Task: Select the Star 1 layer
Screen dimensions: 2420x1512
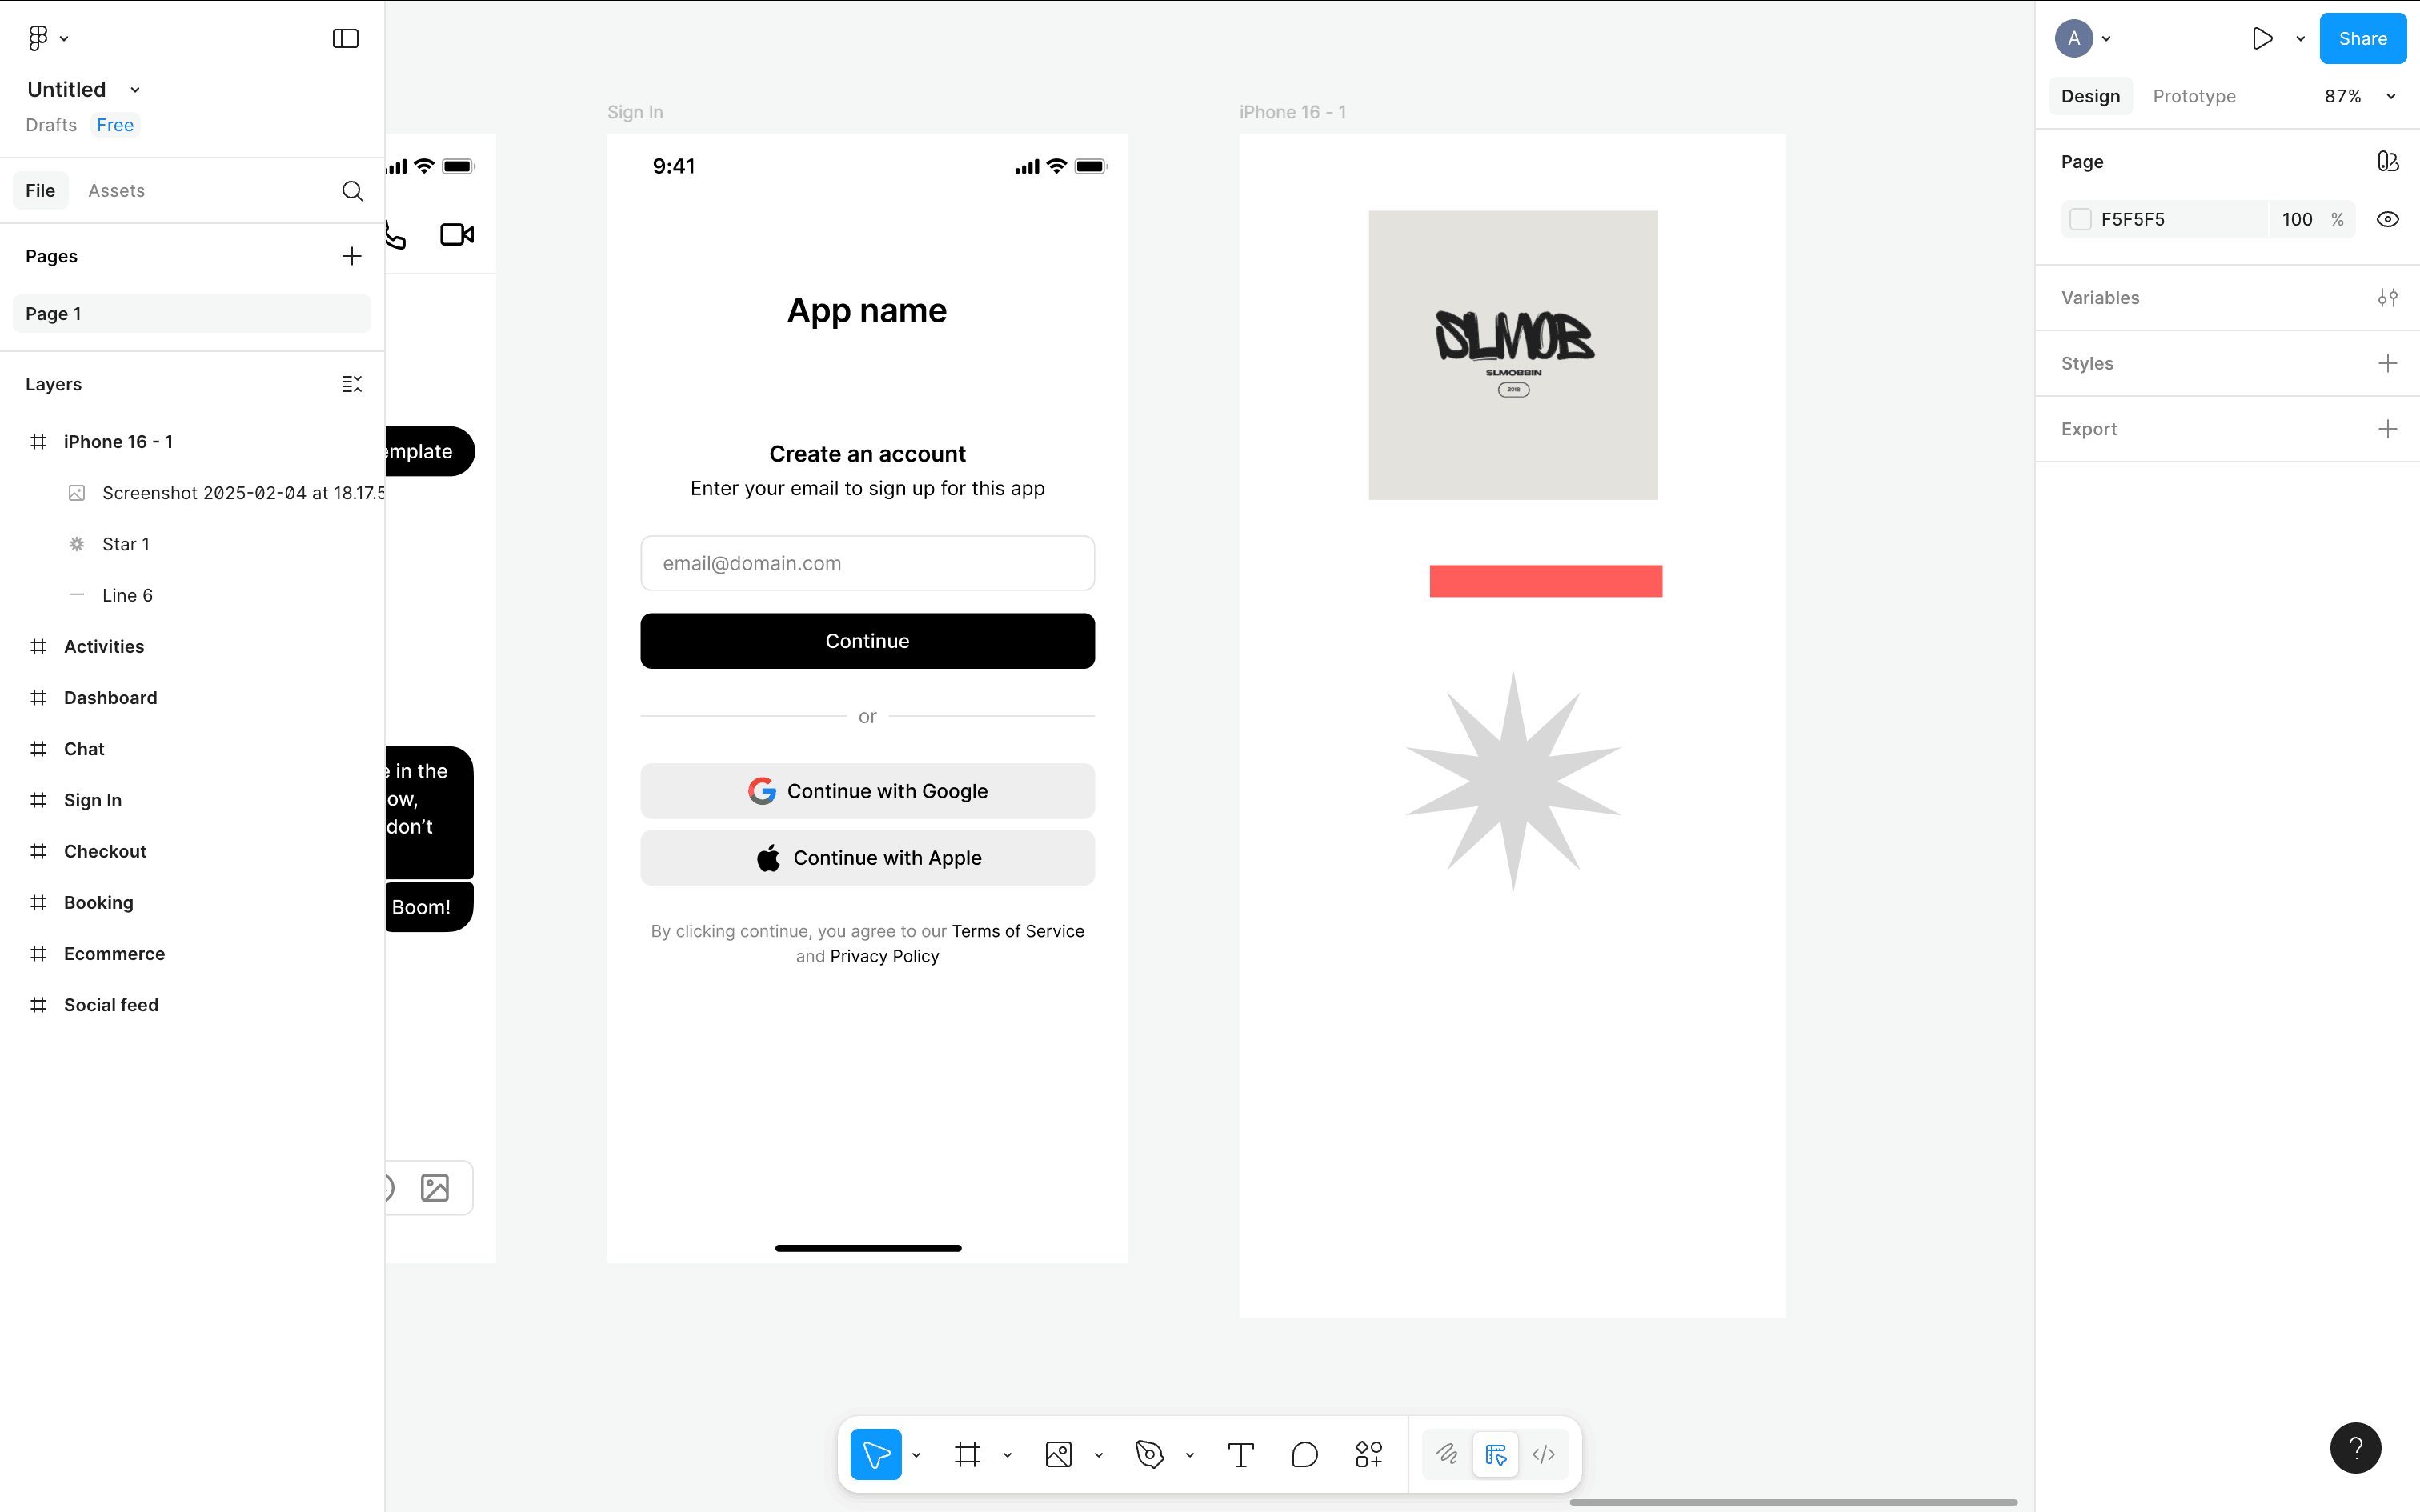Action: (x=126, y=544)
